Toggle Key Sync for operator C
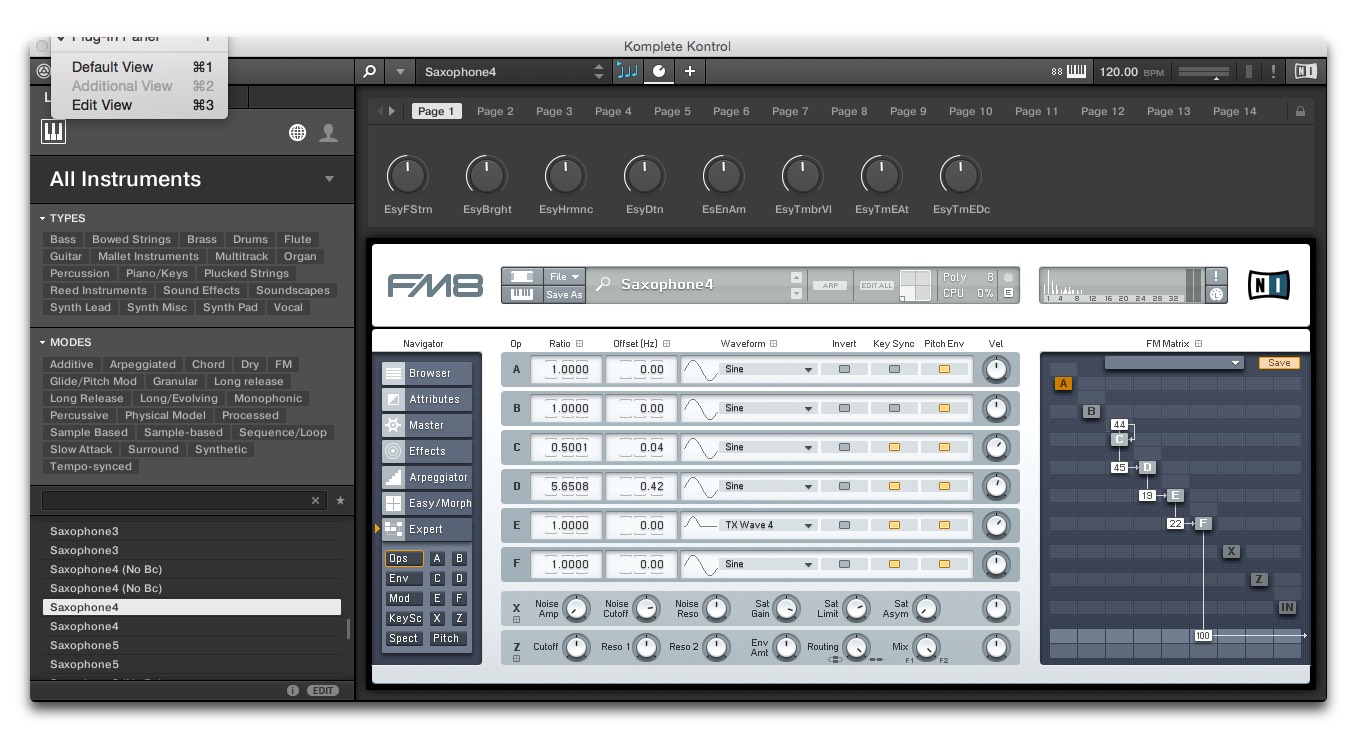 pyautogui.click(x=895, y=447)
